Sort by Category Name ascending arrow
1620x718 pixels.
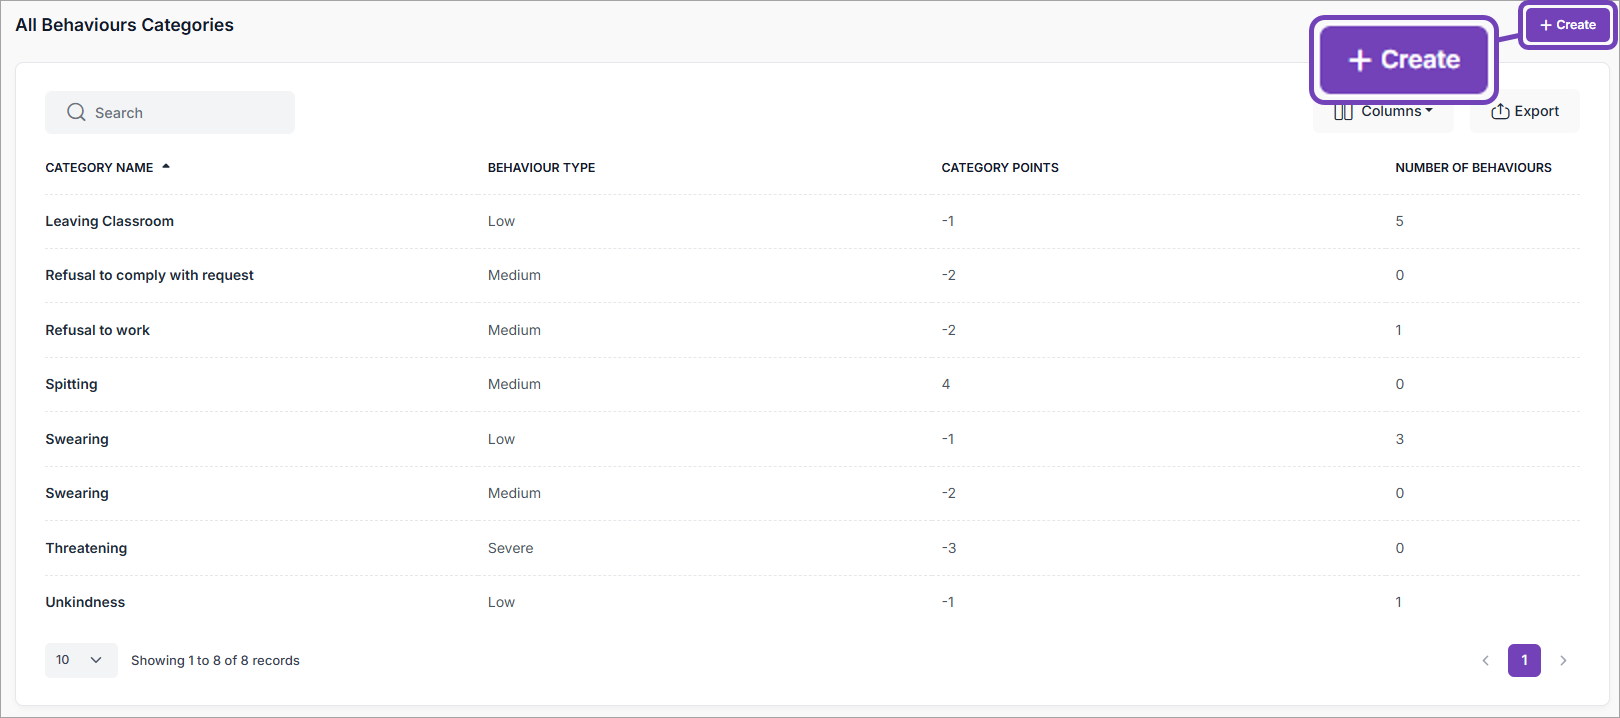point(166,167)
